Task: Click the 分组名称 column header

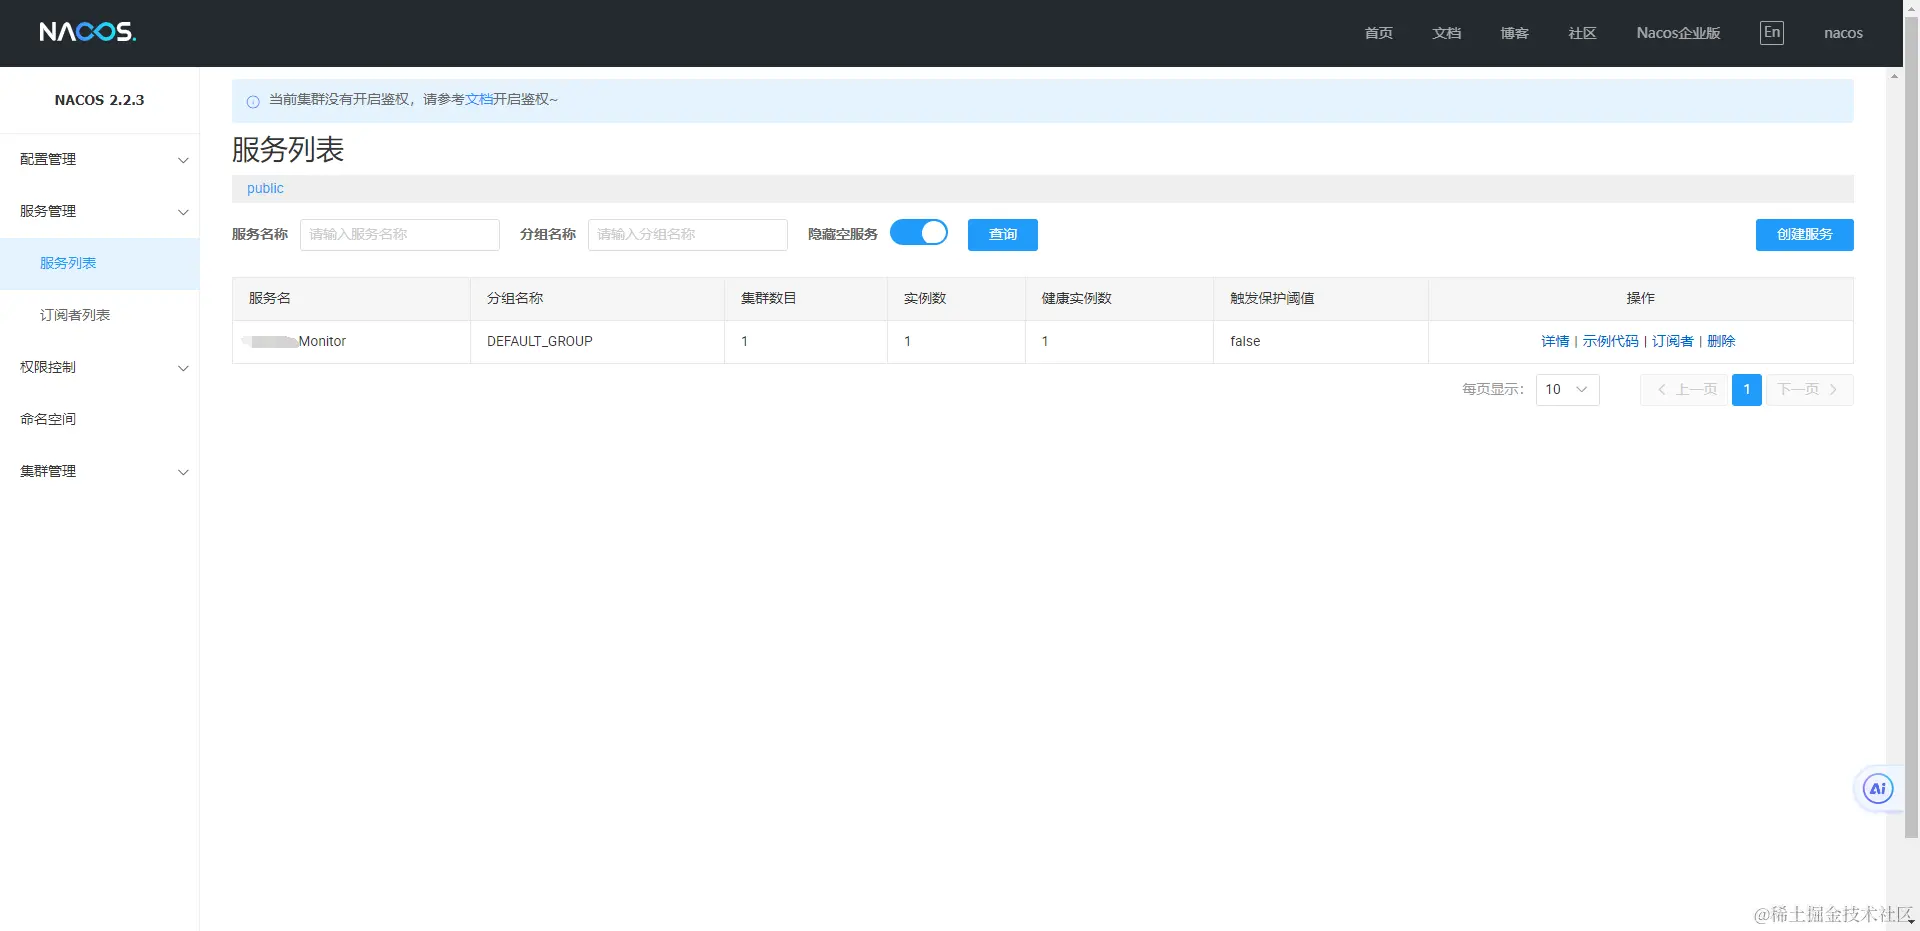Action: point(597,298)
